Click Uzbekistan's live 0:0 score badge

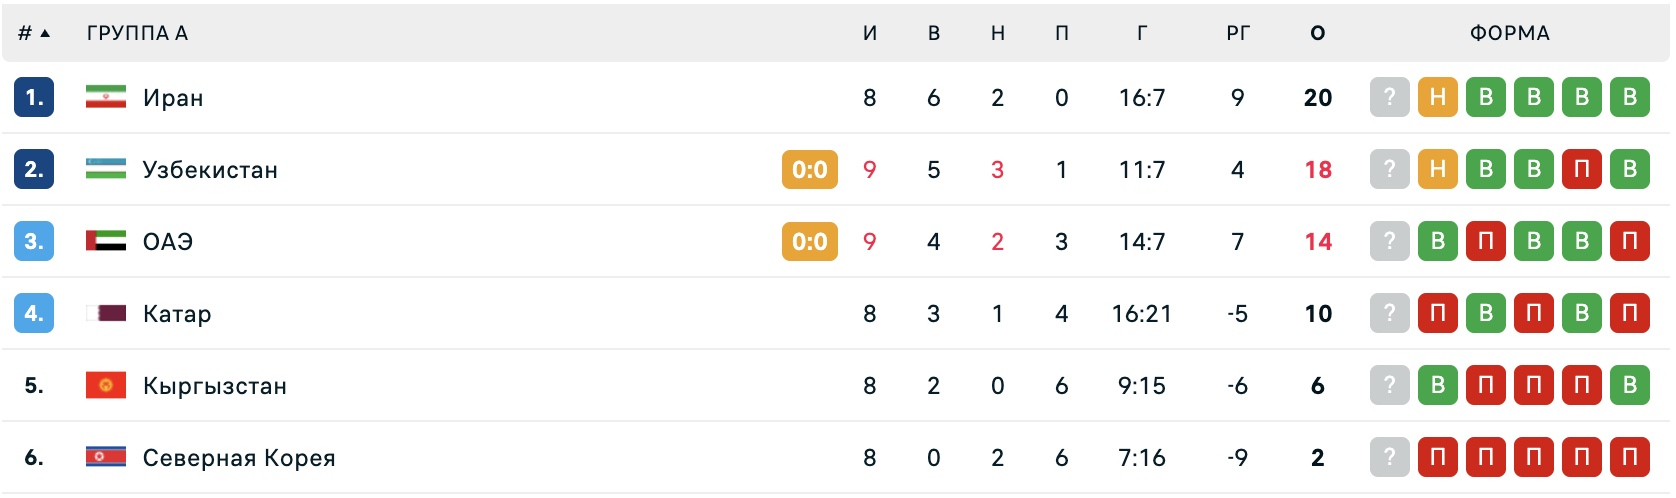pyautogui.click(x=810, y=169)
